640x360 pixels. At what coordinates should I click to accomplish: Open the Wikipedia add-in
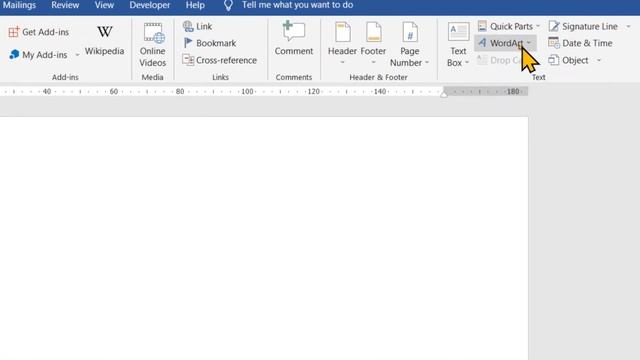click(104, 40)
